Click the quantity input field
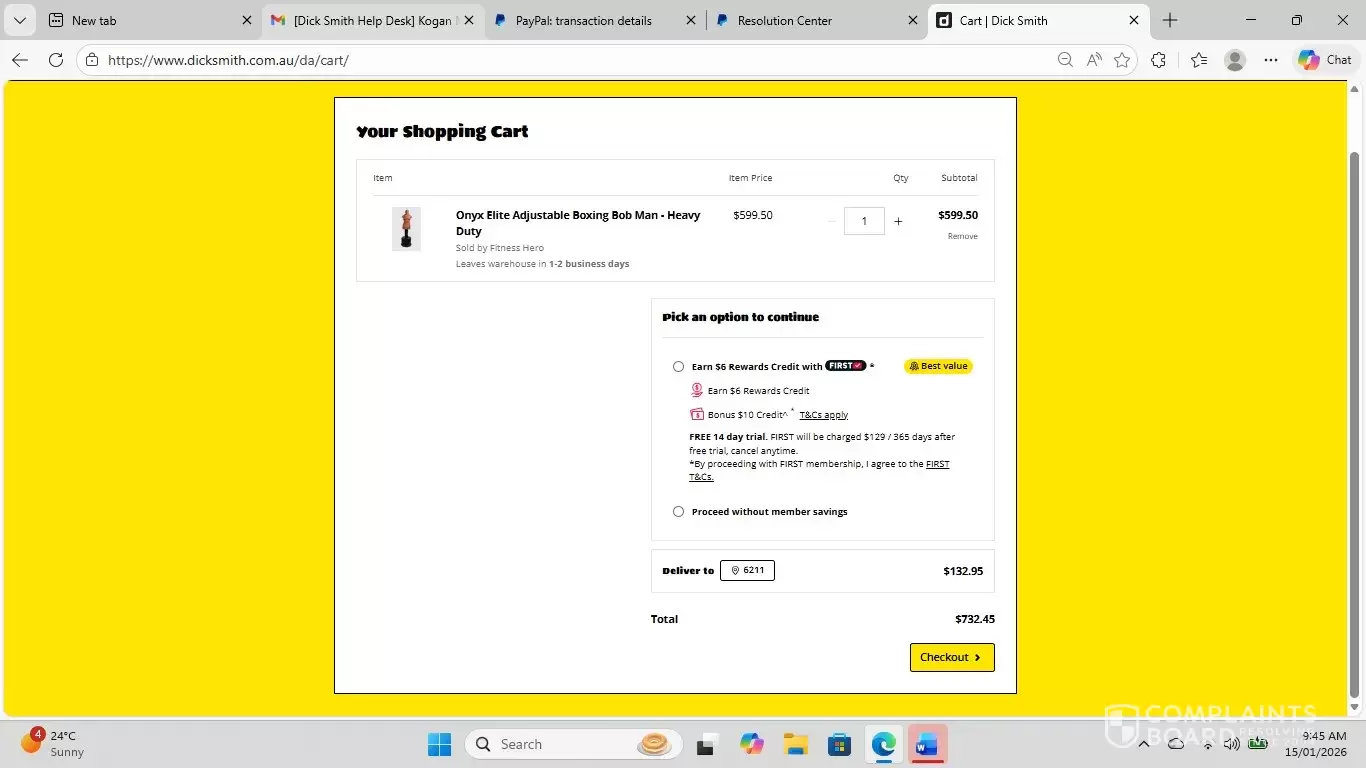The width and height of the screenshot is (1366, 768). (864, 221)
